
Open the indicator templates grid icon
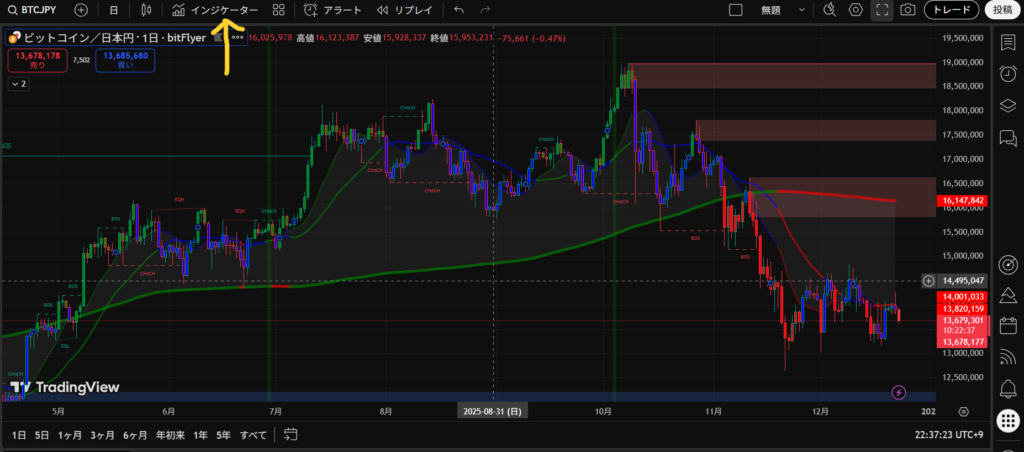pos(278,10)
